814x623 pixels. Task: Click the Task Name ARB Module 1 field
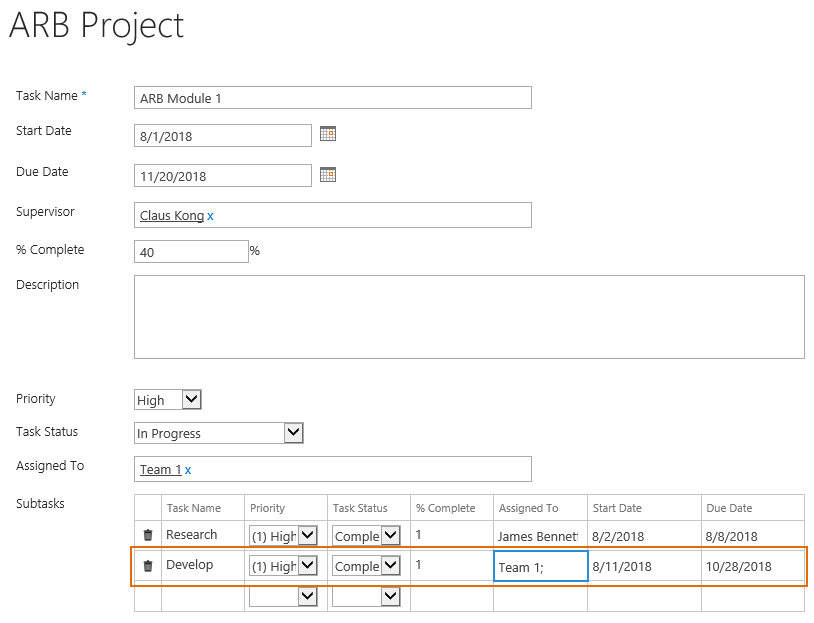pos(333,98)
